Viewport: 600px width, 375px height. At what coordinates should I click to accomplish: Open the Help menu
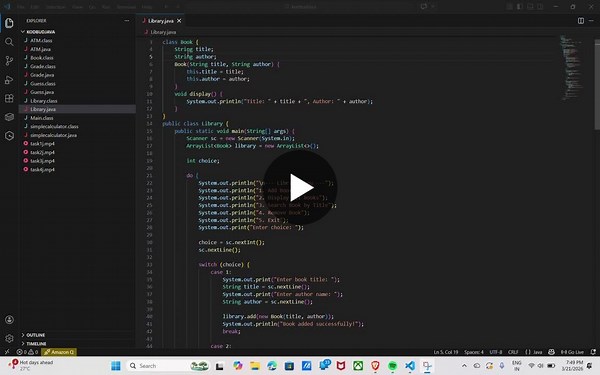pyautogui.click(x=147, y=7)
